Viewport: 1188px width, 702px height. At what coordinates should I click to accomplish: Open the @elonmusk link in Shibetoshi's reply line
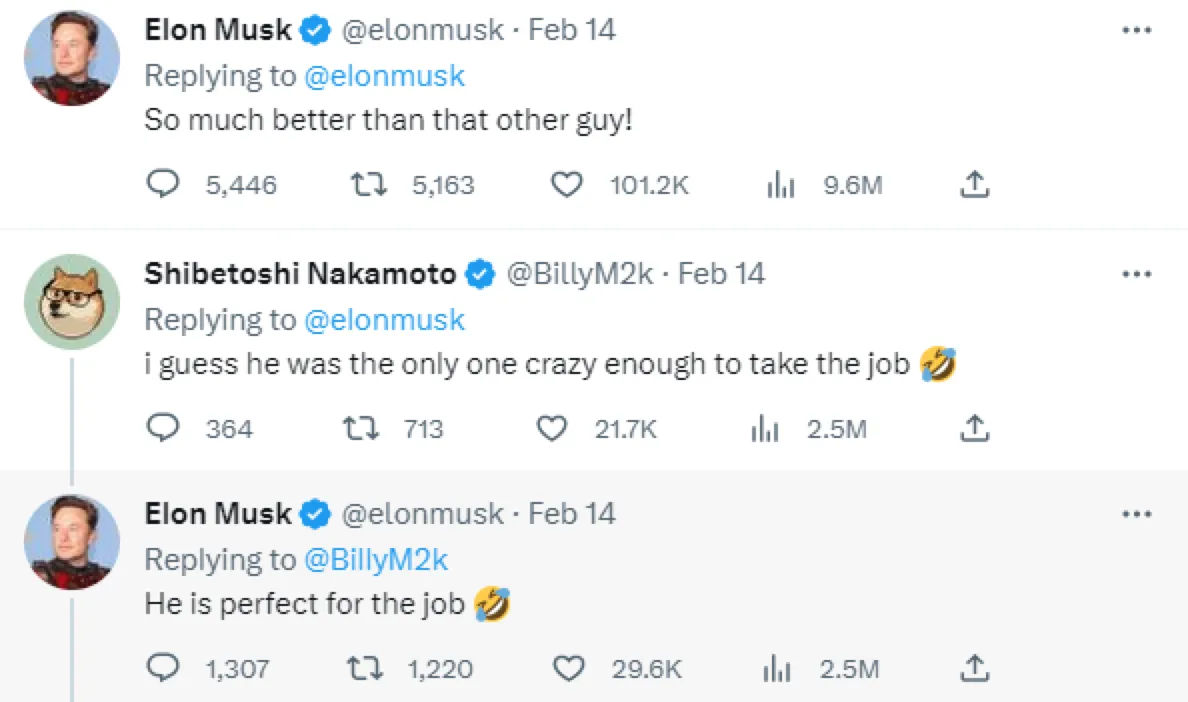point(384,320)
